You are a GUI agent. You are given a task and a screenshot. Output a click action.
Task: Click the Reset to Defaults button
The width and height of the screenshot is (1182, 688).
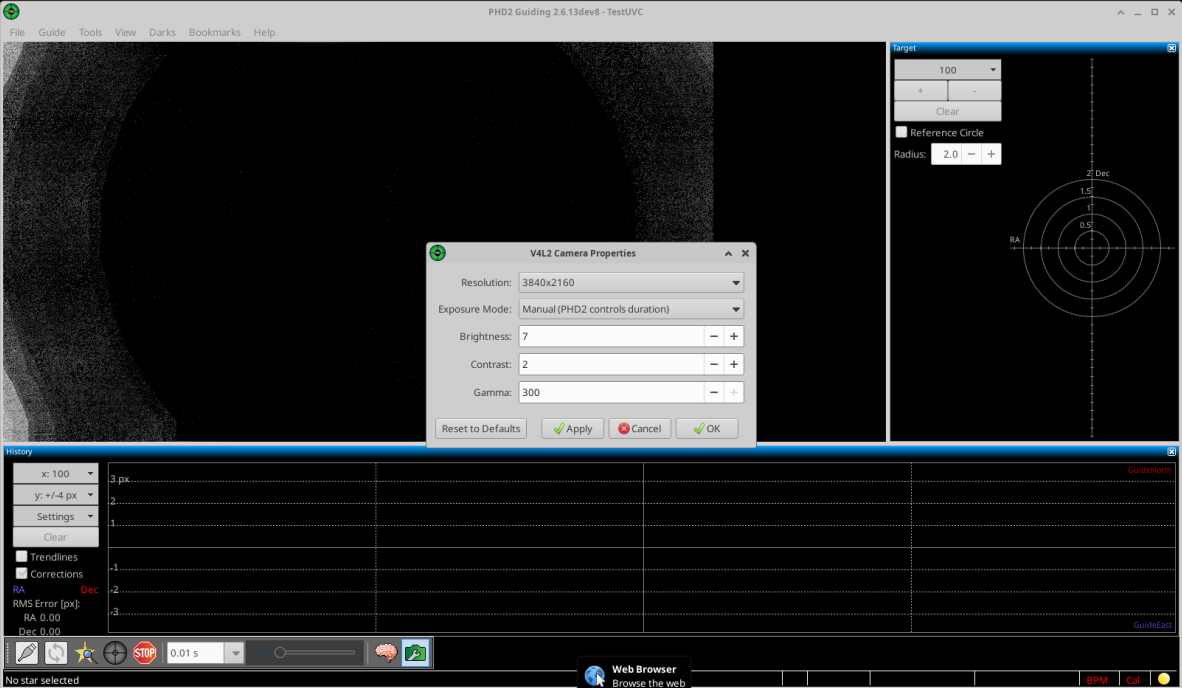(481, 428)
